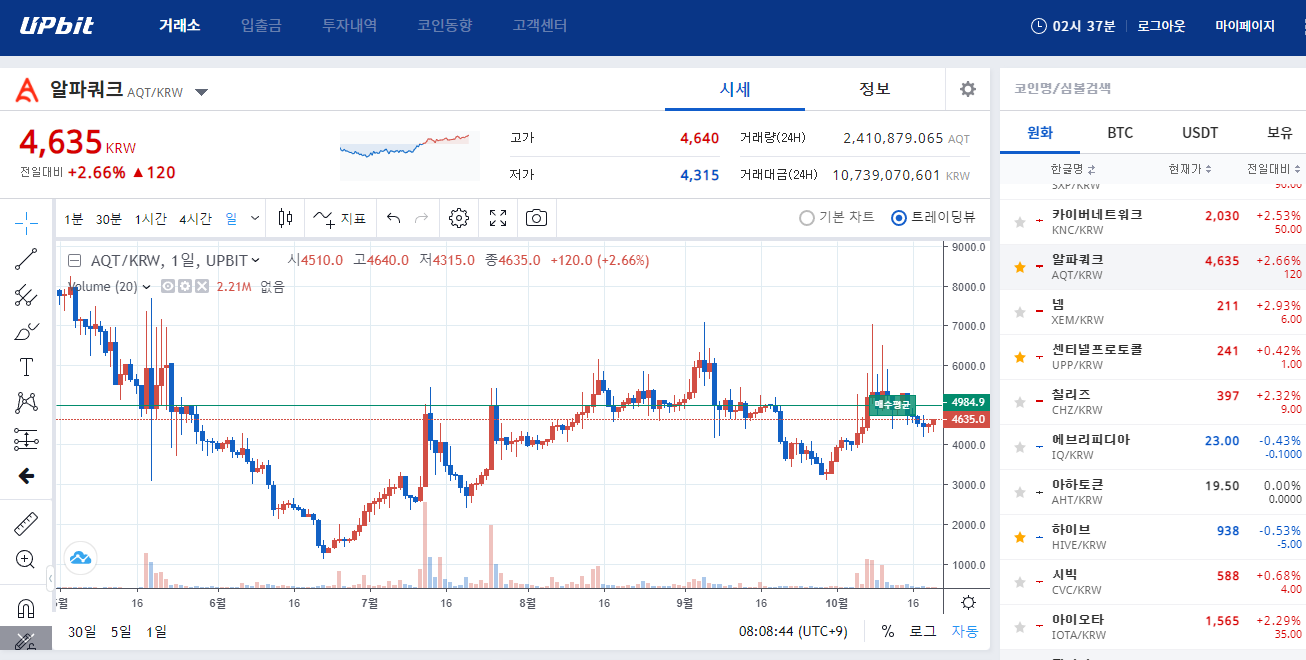Toggle favorite star for 센티넬프로토콜
Image resolution: width=1306 pixels, height=660 pixels.
1020,357
